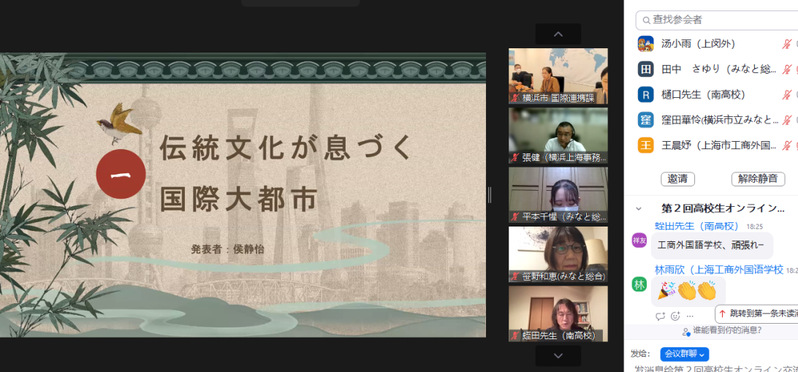The width and height of the screenshot is (798, 372).
Task: Toggle the mic mute for 窪田華怜
Action: pyautogui.click(x=787, y=120)
